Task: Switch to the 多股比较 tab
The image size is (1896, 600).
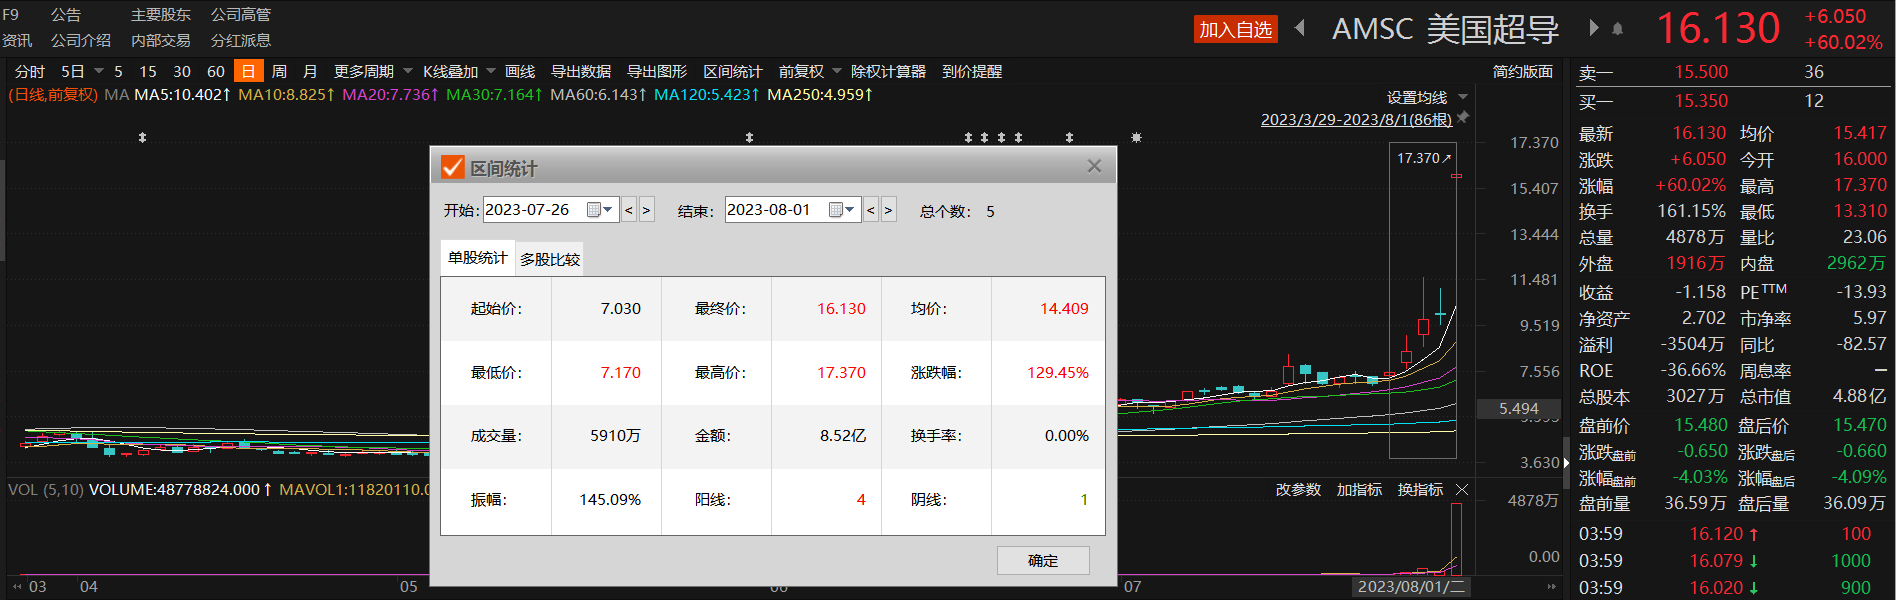Action: click(549, 259)
